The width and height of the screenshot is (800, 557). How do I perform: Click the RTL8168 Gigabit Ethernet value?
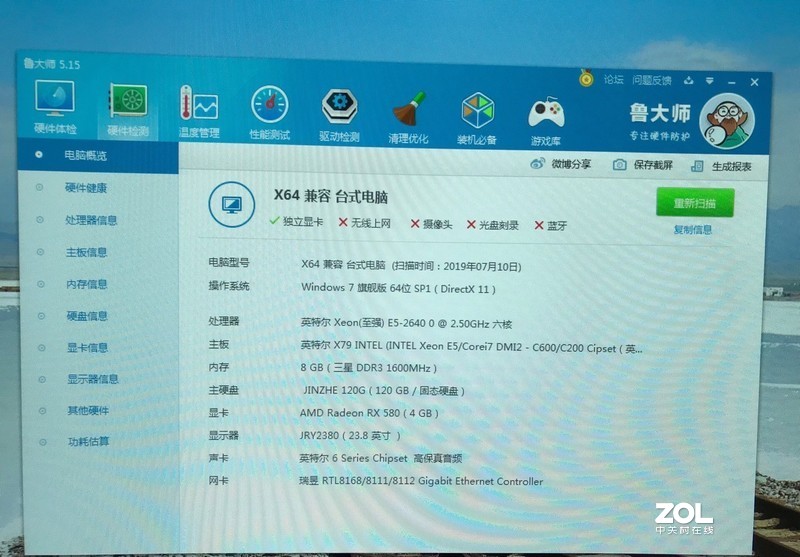421,481
